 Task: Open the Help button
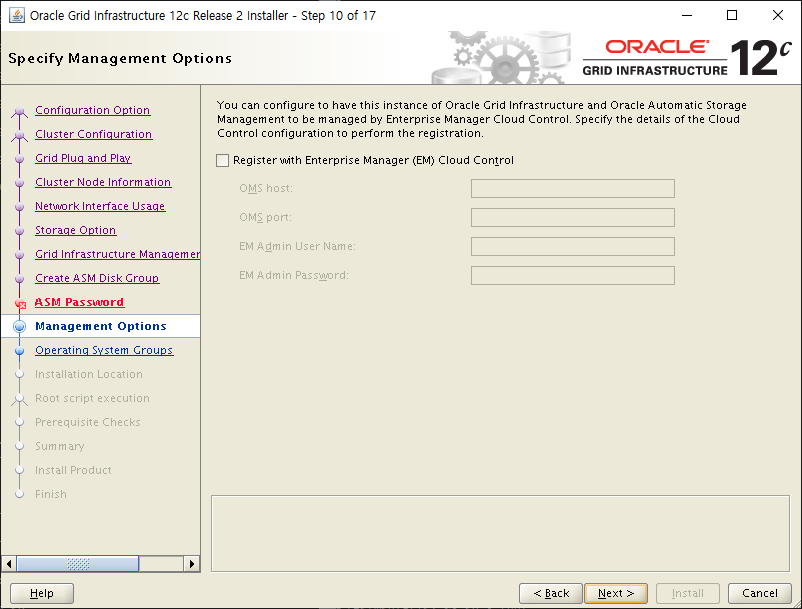[x=42, y=593]
